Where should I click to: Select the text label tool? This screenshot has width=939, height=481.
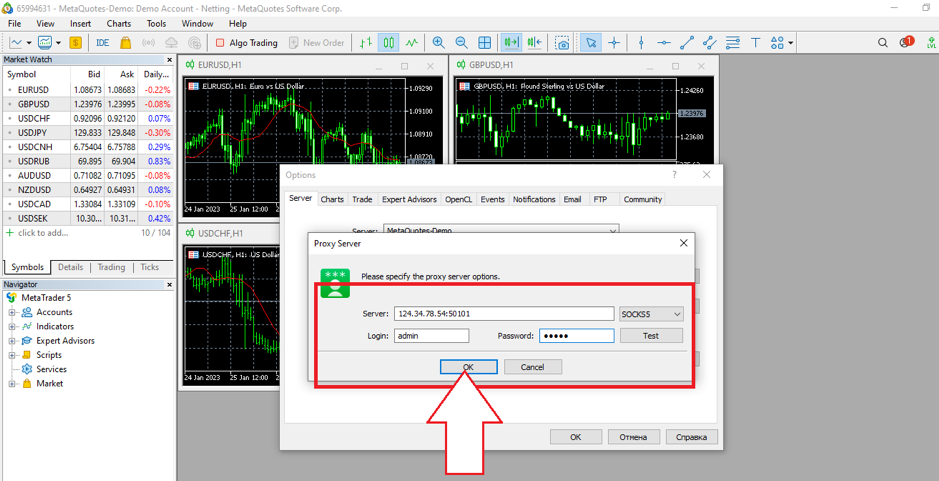(756, 43)
